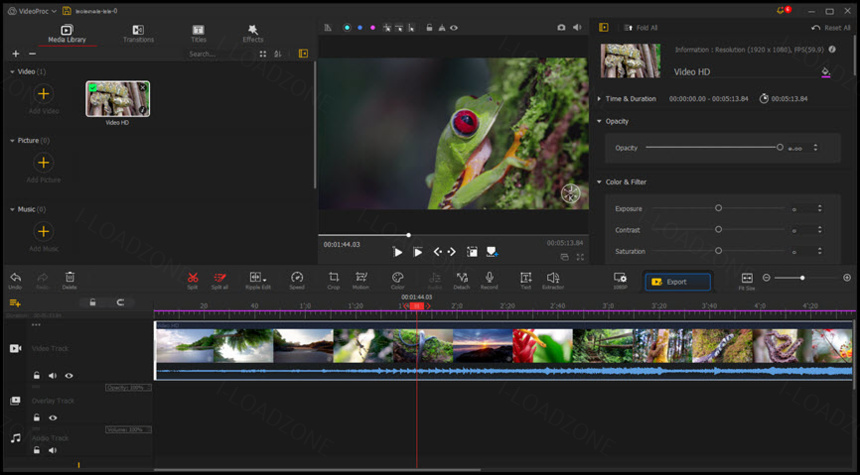Click the duration stopwatch icon
860x475 pixels.
pos(763,99)
